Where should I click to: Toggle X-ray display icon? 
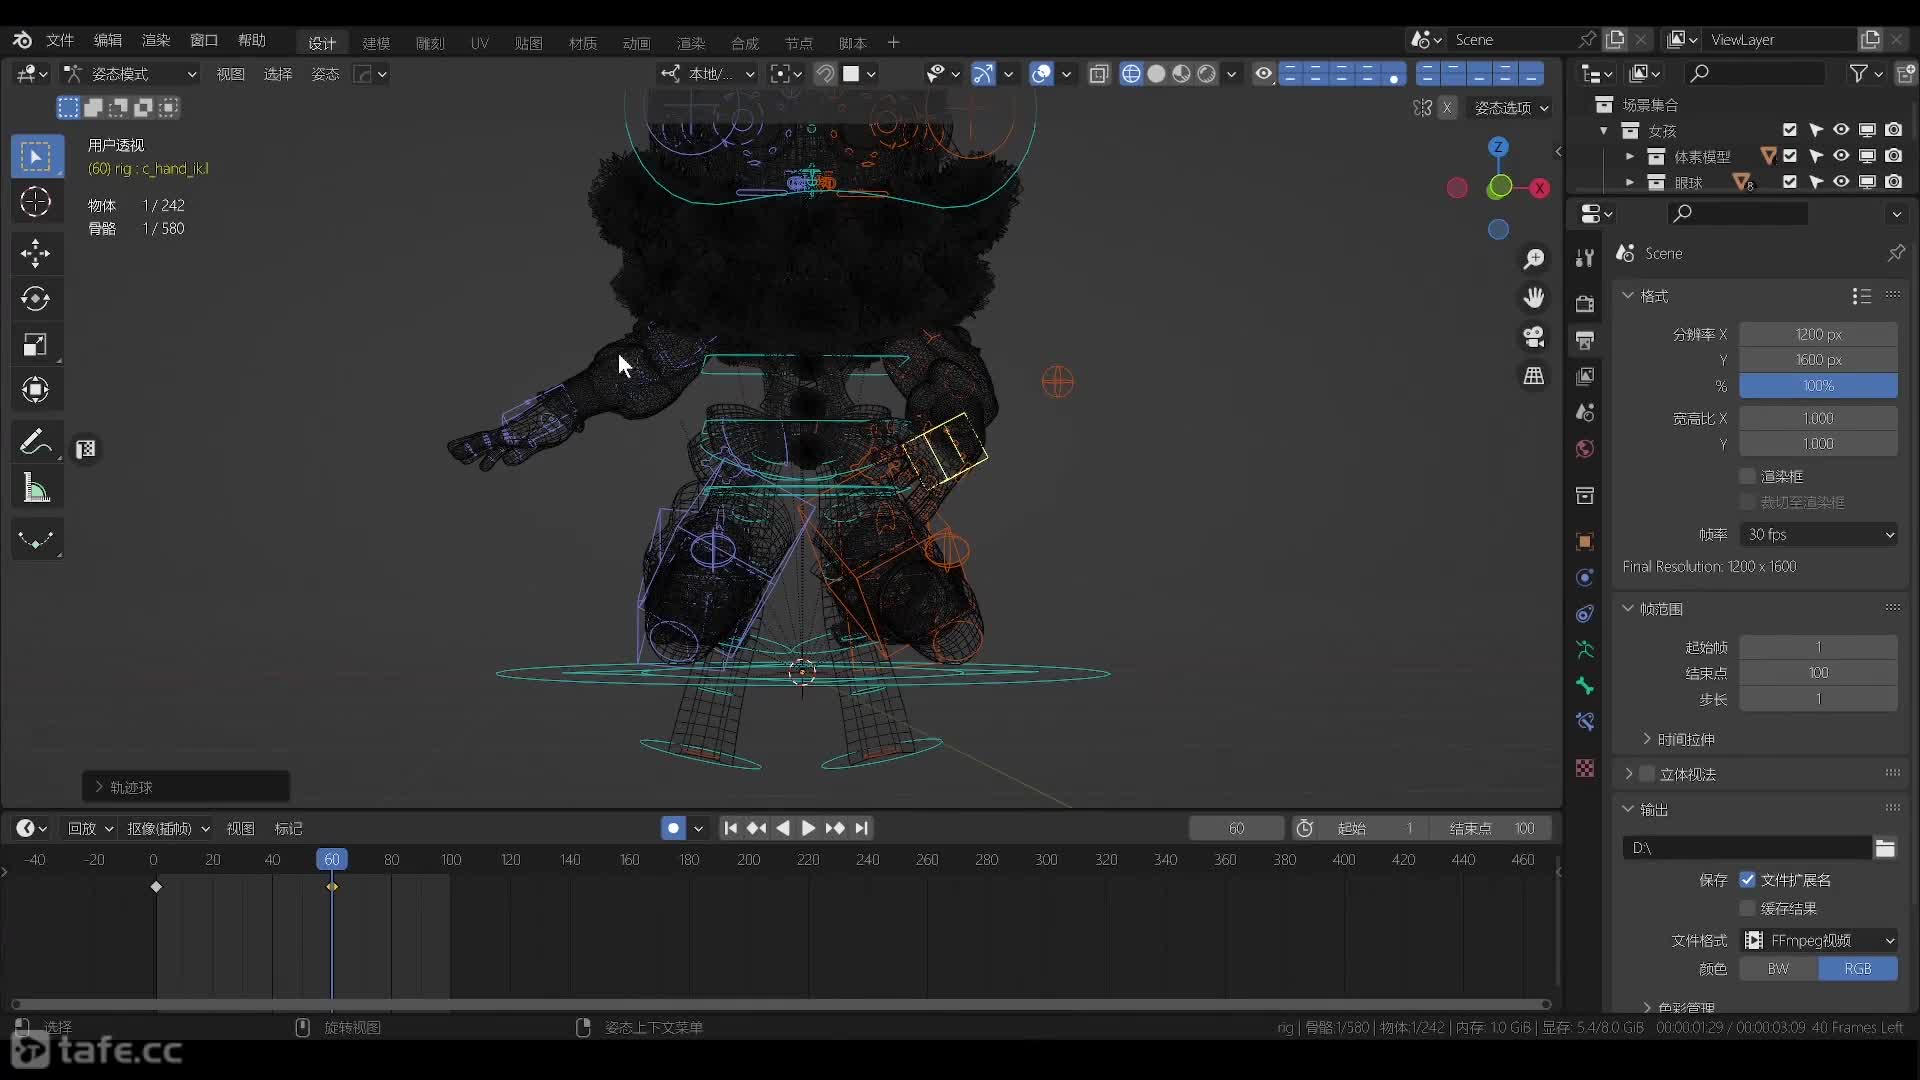(1099, 74)
